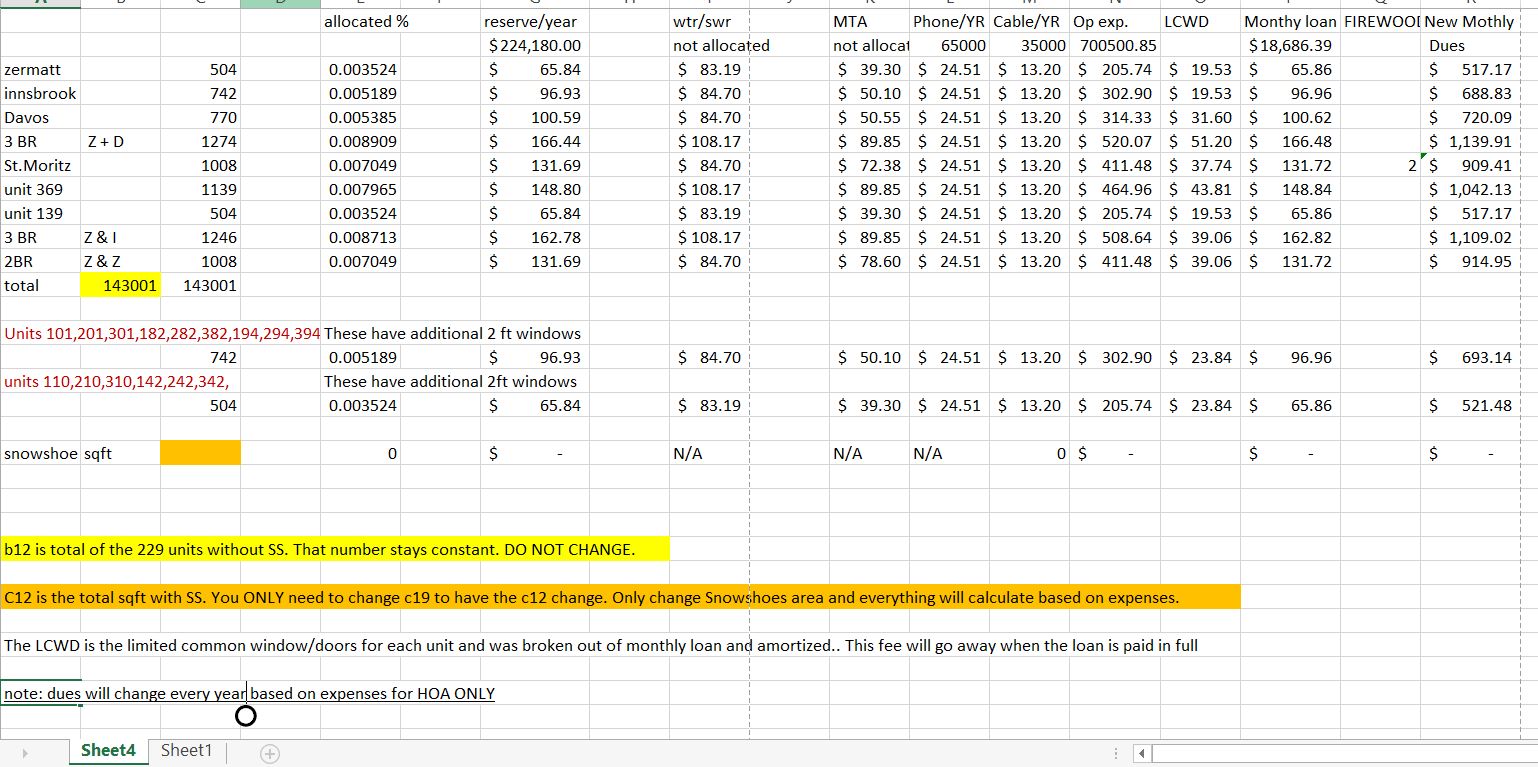Image resolution: width=1538 pixels, height=767 pixels.
Task: Select the 'Z & I' cell
Action: pyautogui.click(x=121, y=238)
